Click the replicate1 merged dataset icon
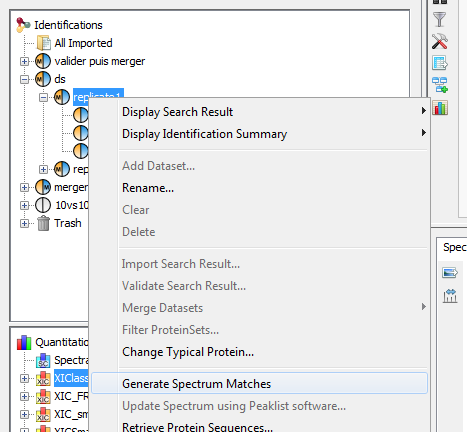The image size is (467, 432). click(62, 97)
